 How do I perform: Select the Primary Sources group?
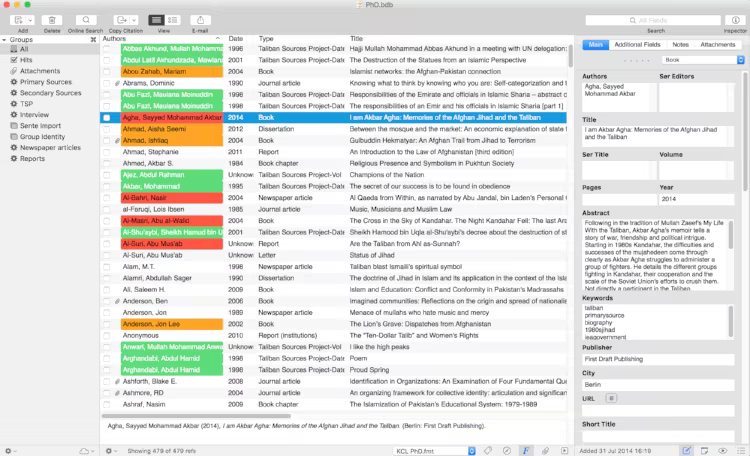coord(45,82)
